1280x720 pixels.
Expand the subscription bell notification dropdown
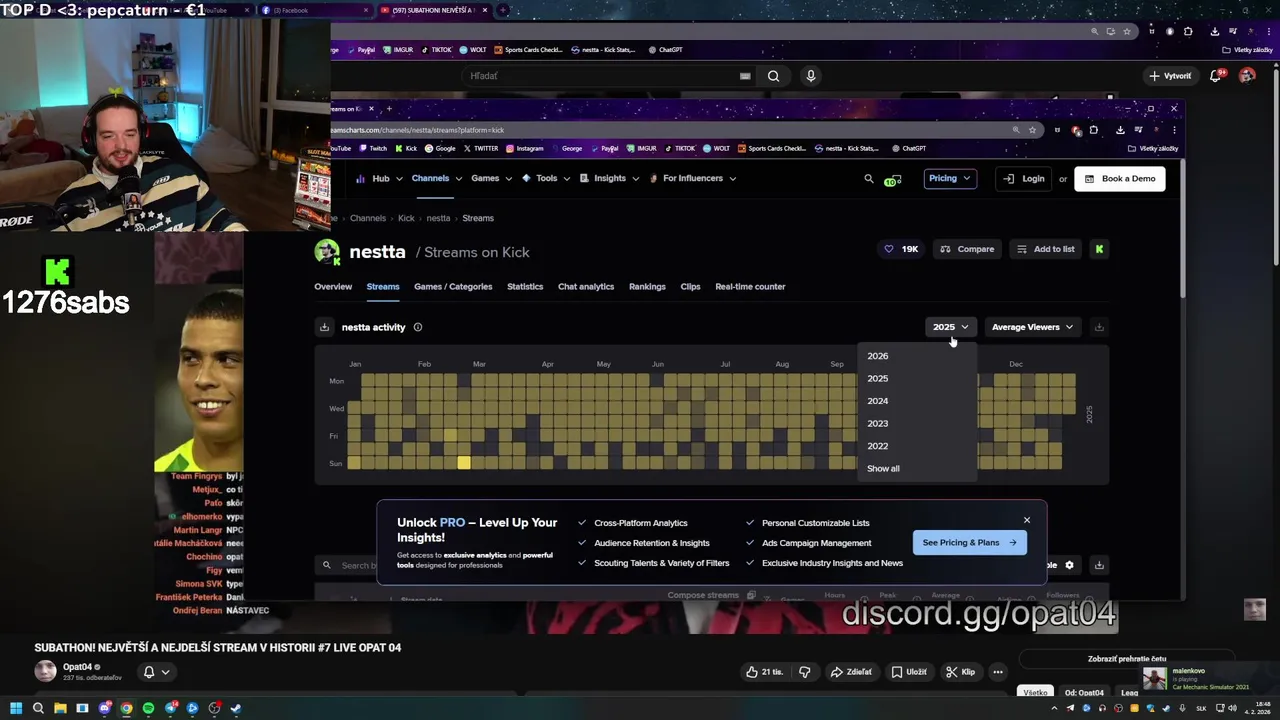click(x=156, y=672)
